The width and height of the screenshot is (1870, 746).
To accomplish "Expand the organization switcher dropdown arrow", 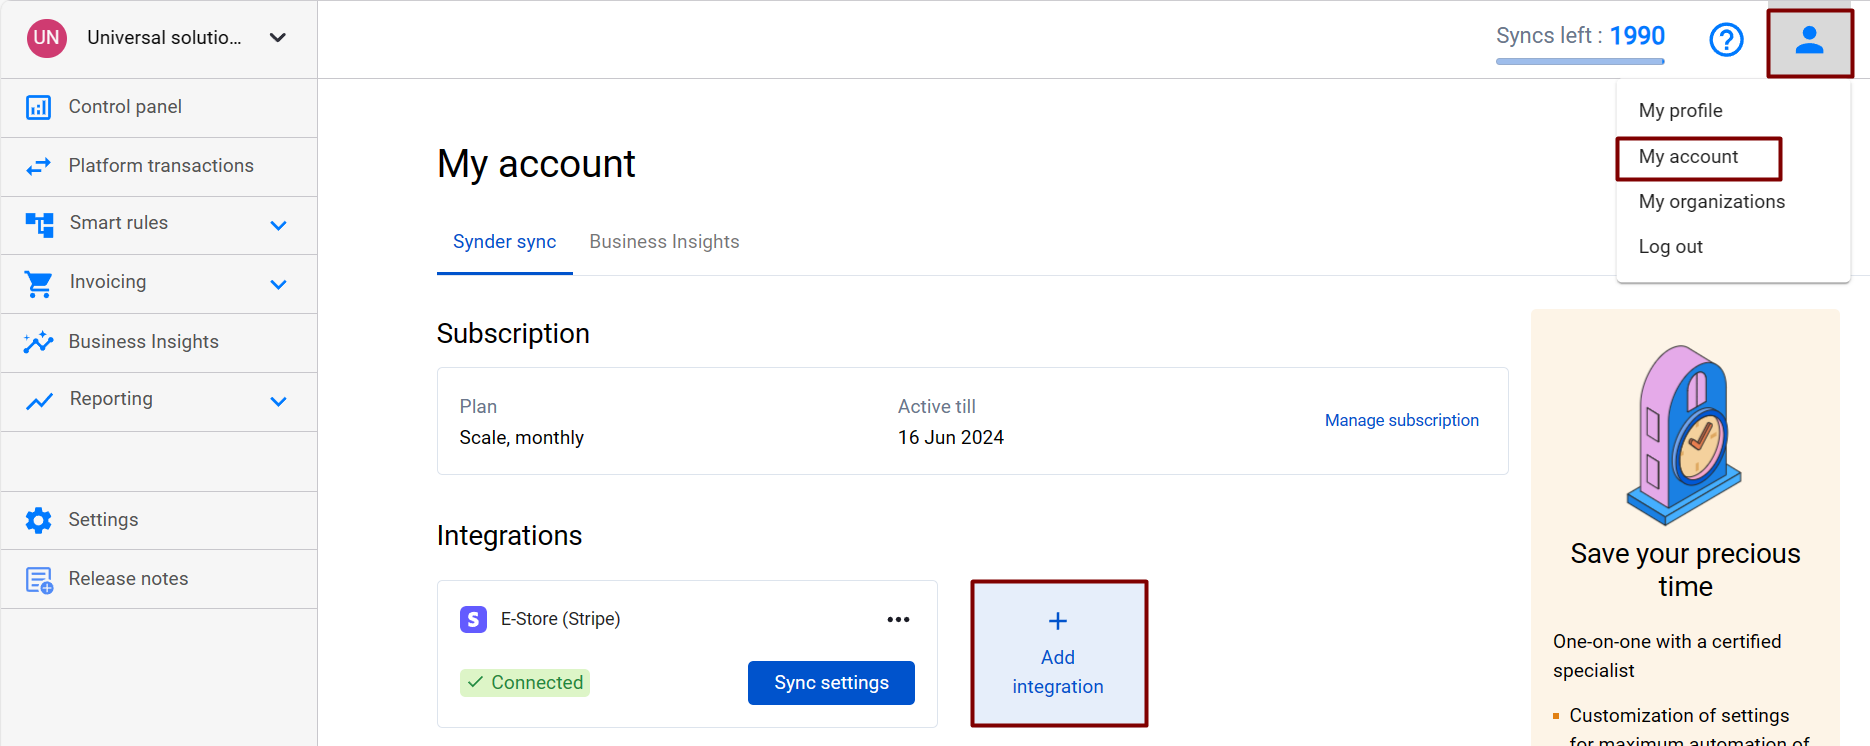I will (278, 38).
